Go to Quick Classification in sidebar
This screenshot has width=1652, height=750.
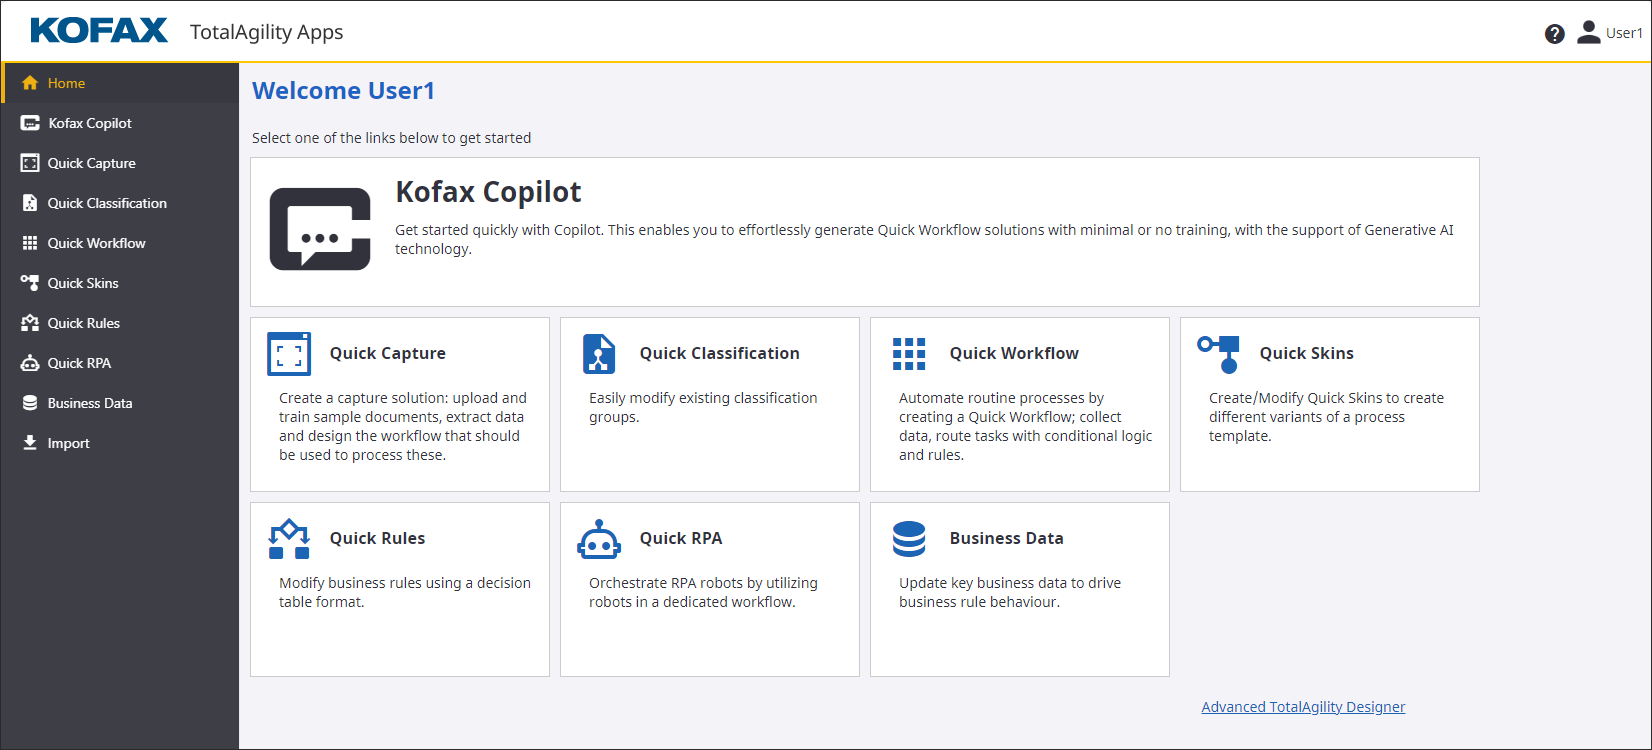click(x=107, y=203)
